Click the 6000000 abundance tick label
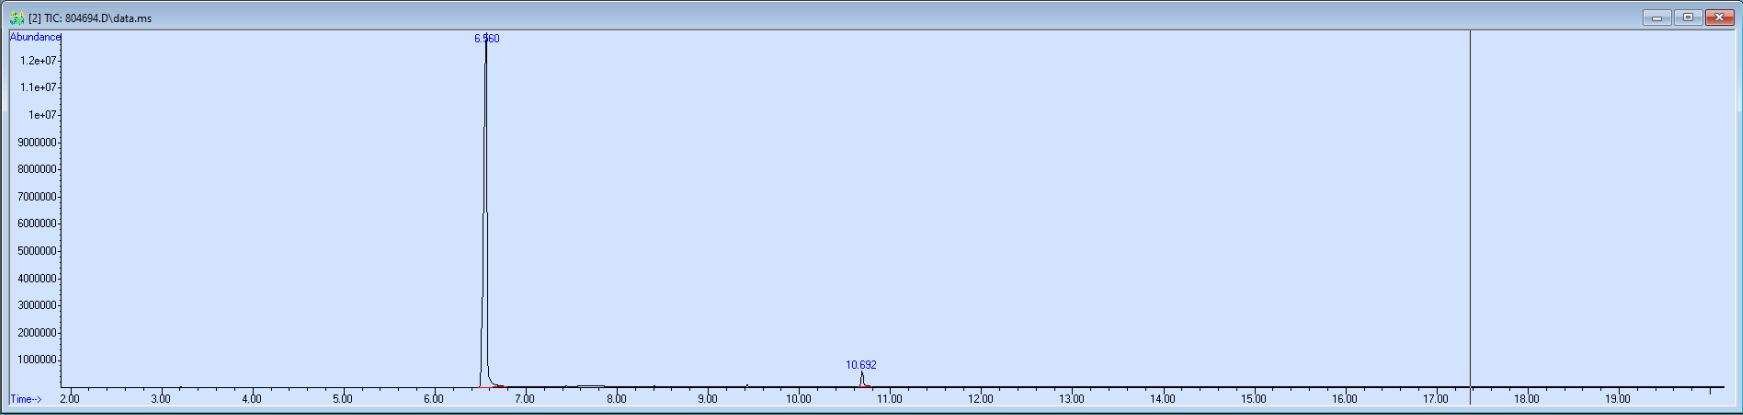 [x=37, y=224]
